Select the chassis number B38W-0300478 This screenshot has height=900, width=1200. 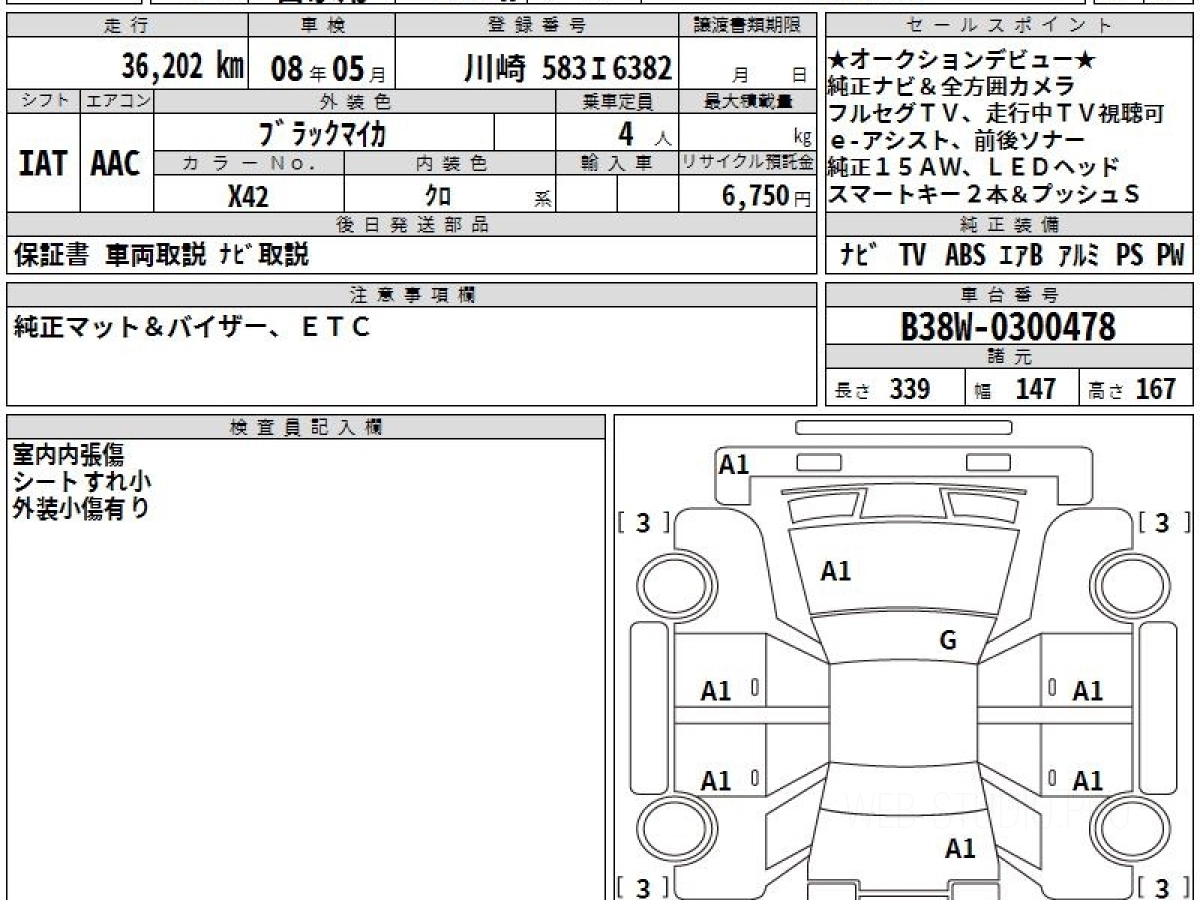pyautogui.click(x=1008, y=327)
